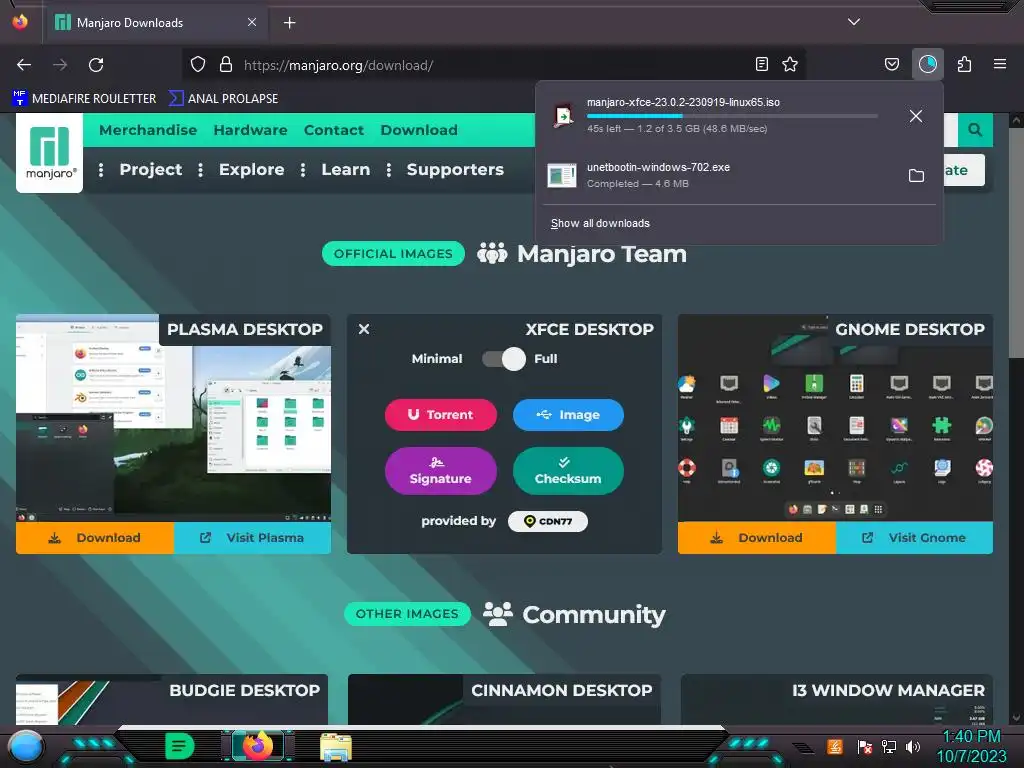Click the XFCE Torrent button

coord(441,415)
